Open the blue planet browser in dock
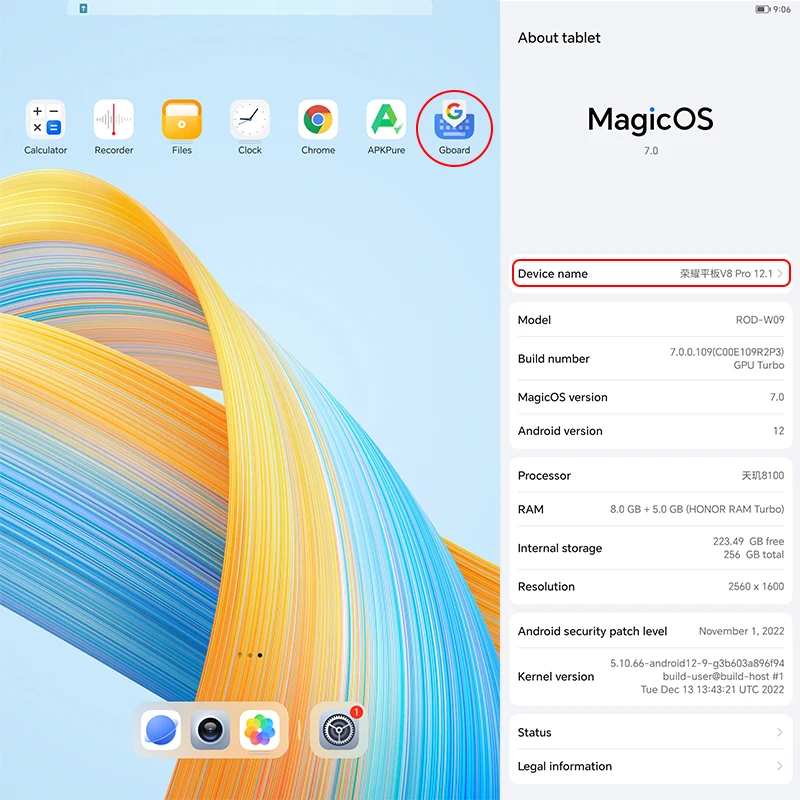Viewport: 800px width, 800px height. point(161,730)
